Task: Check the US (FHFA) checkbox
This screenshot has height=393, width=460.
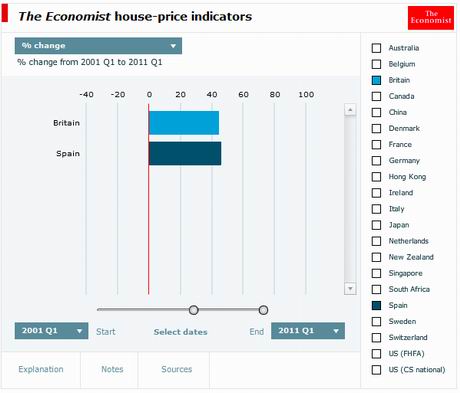Action: click(x=376, y=354)
